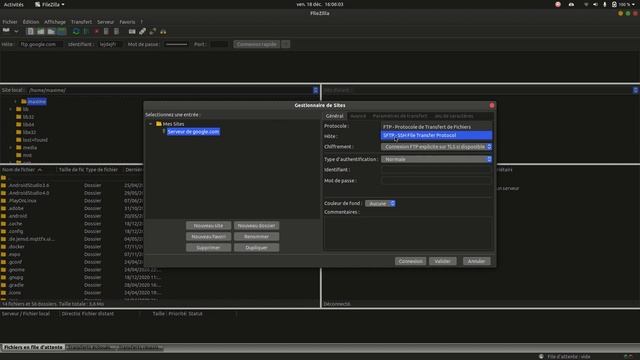Open the Transfert menu
This screenshot has width=640, height=360.
pos(81,22)
